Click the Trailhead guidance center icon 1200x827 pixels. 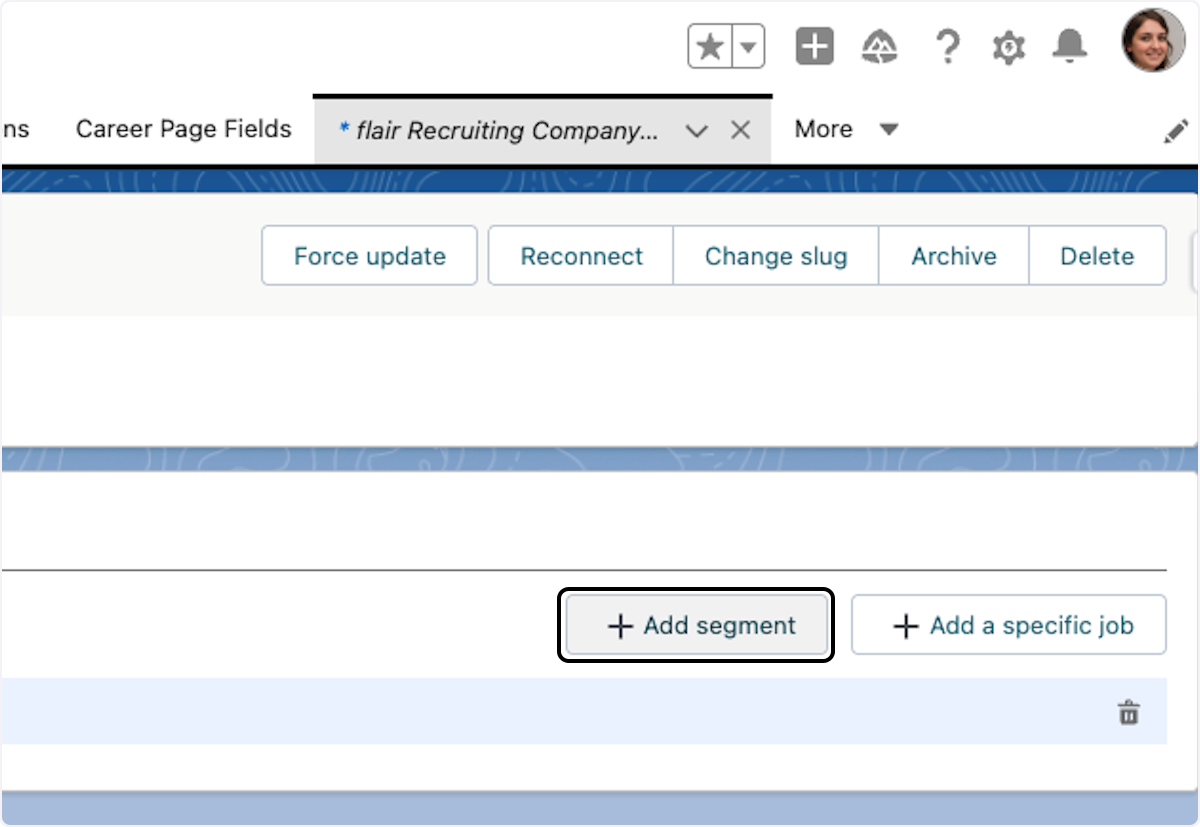click(x=879, y=45)
